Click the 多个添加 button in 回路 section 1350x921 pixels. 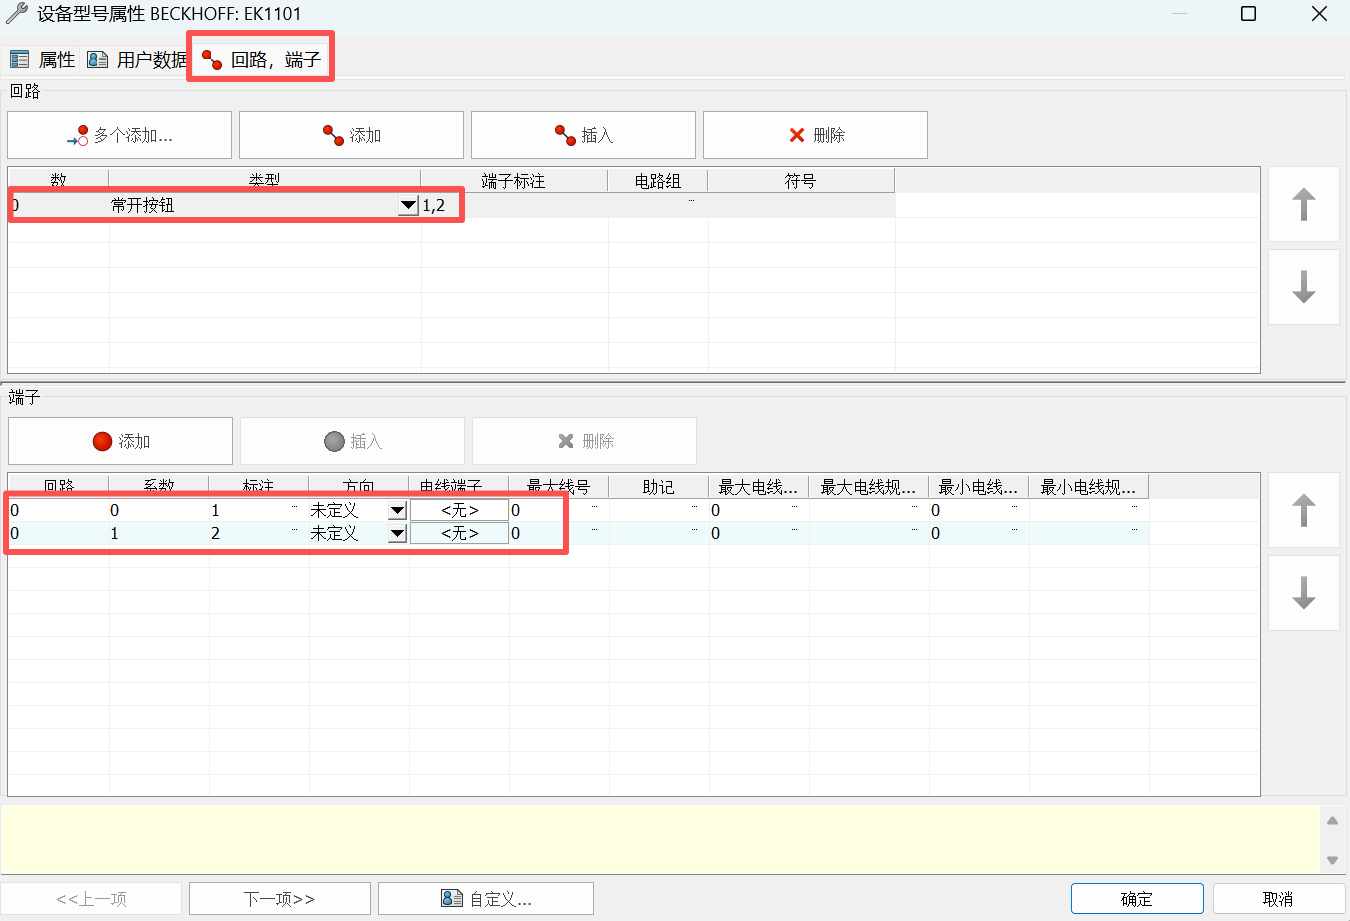(119, 135)
